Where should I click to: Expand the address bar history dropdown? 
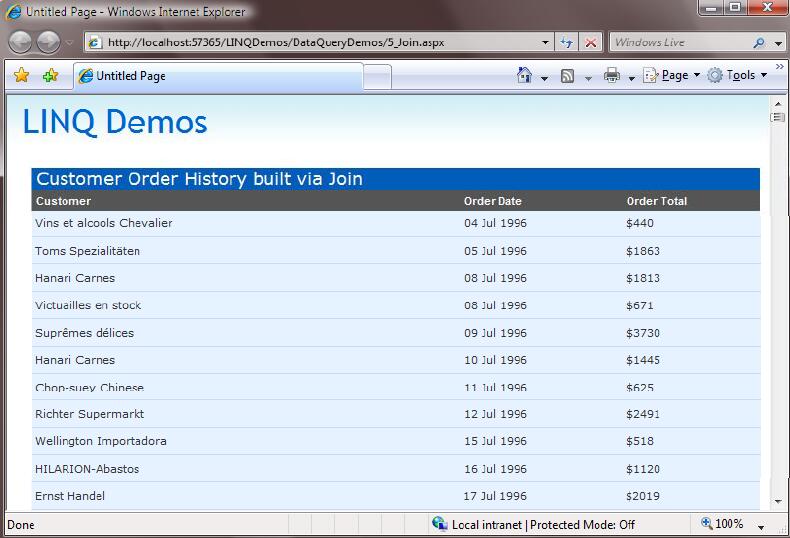pos(545,42)
